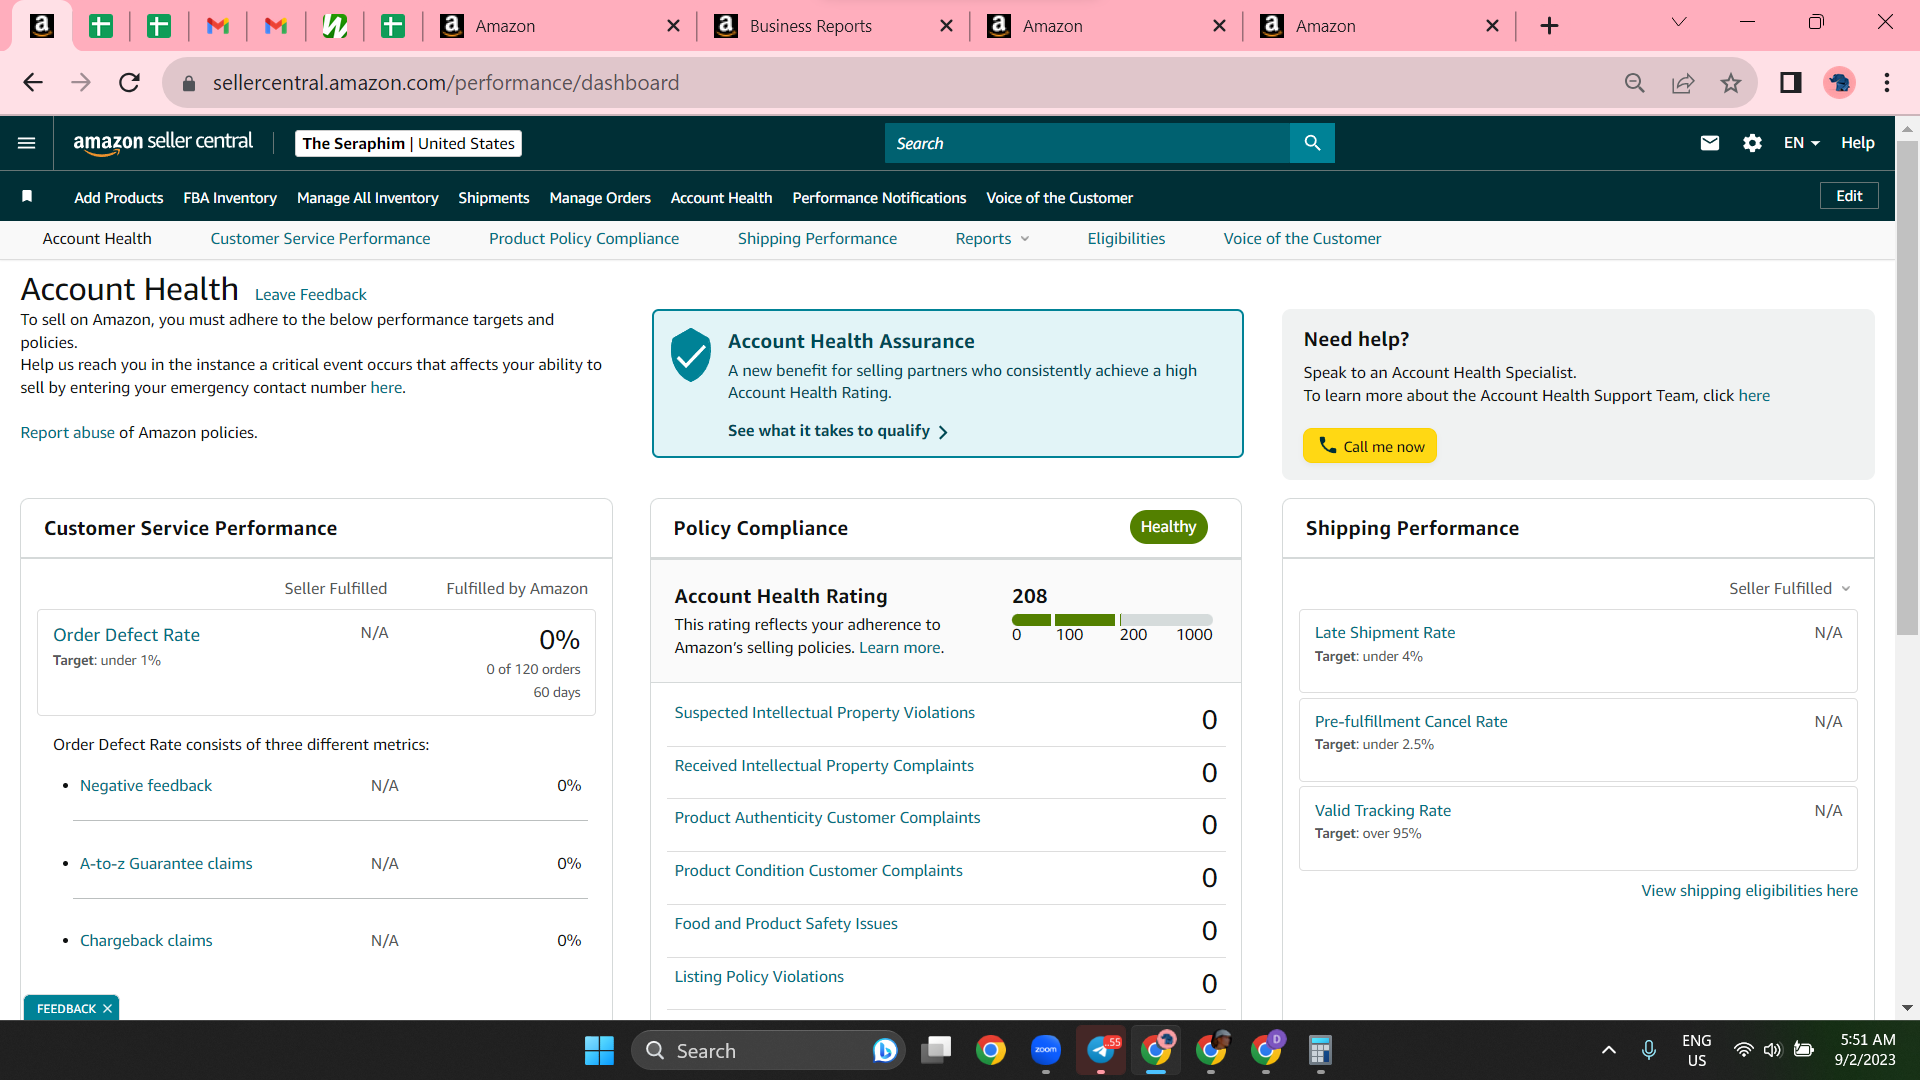Open the settings gear icon

coord(1752,143)
